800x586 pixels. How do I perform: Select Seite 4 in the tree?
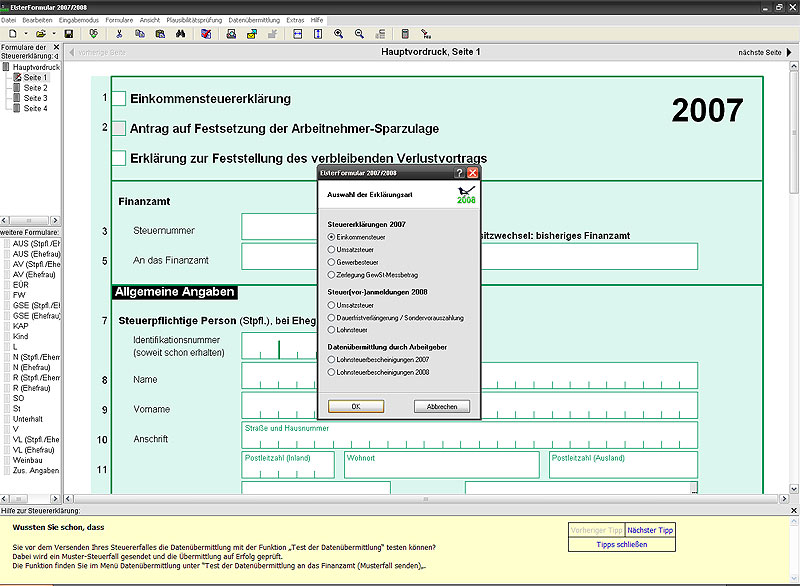coord(35,108)
